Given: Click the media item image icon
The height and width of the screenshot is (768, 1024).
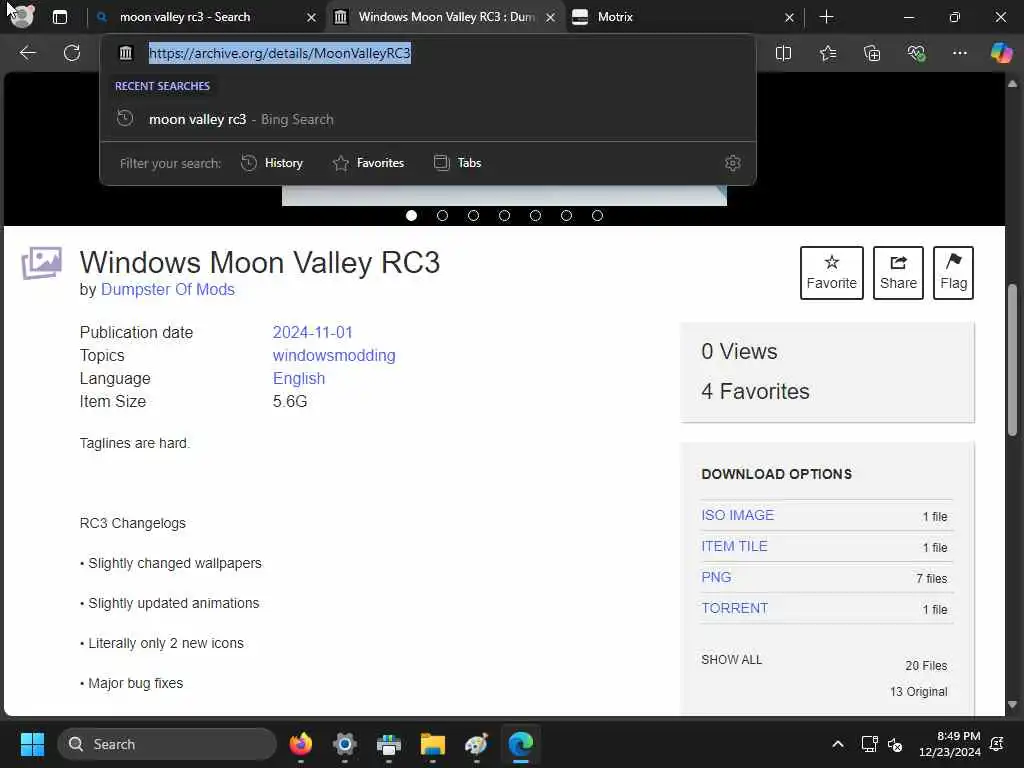Looking at the screenshot, I should (x=42, y=263).
